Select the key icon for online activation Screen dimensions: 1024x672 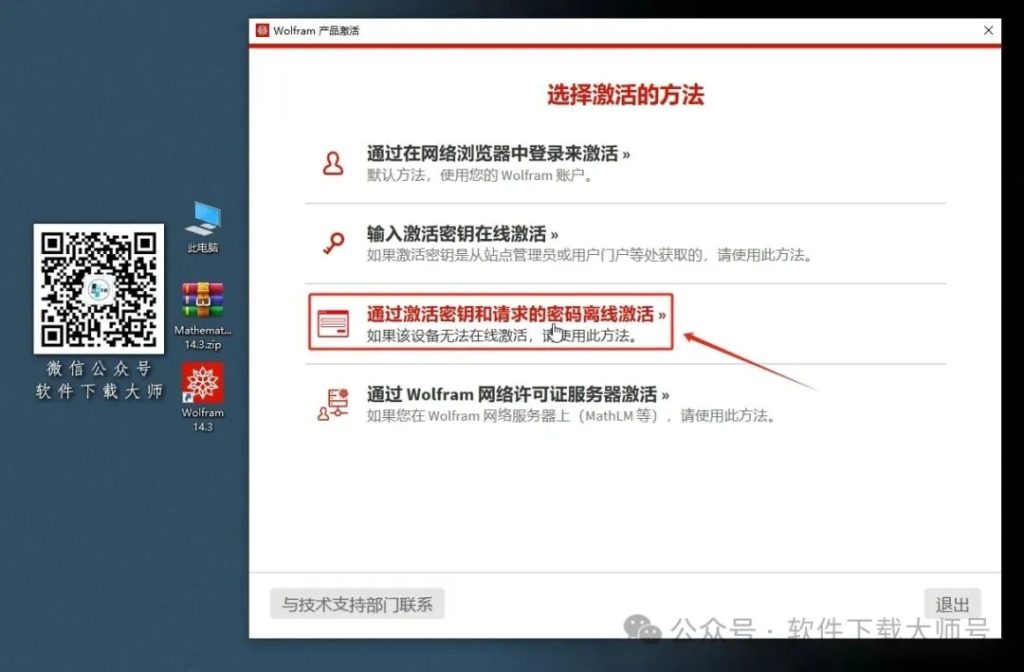332,240
